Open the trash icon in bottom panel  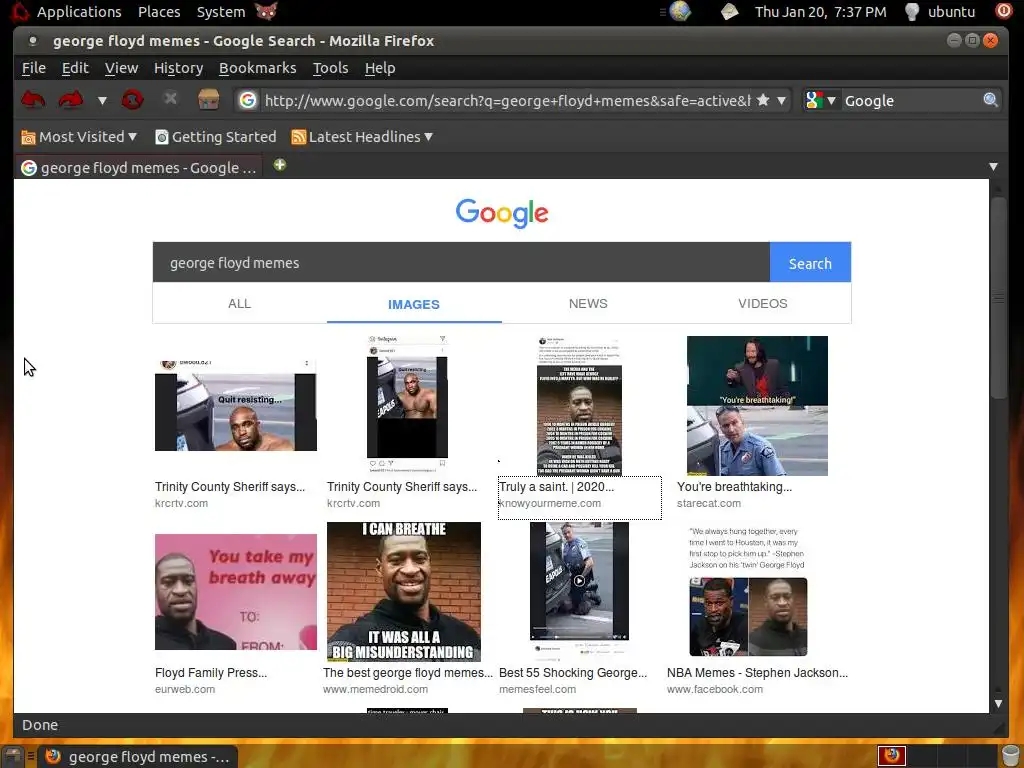(1011, 756)
